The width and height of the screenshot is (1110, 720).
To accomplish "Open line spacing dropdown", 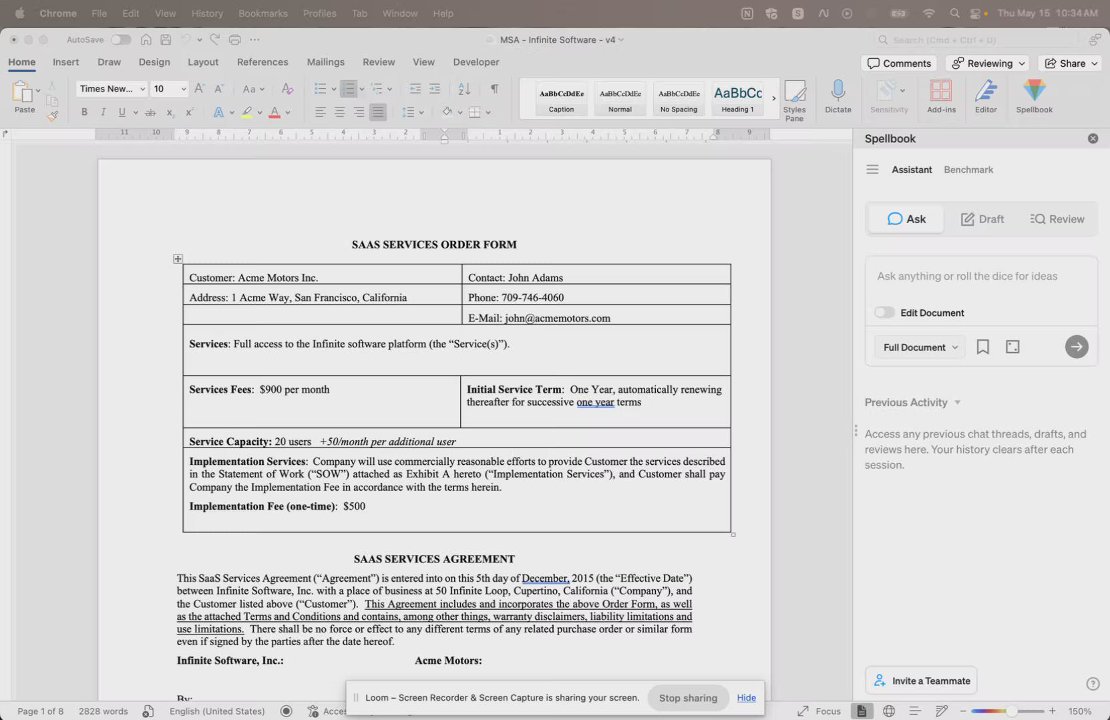I will pos(412,112).
